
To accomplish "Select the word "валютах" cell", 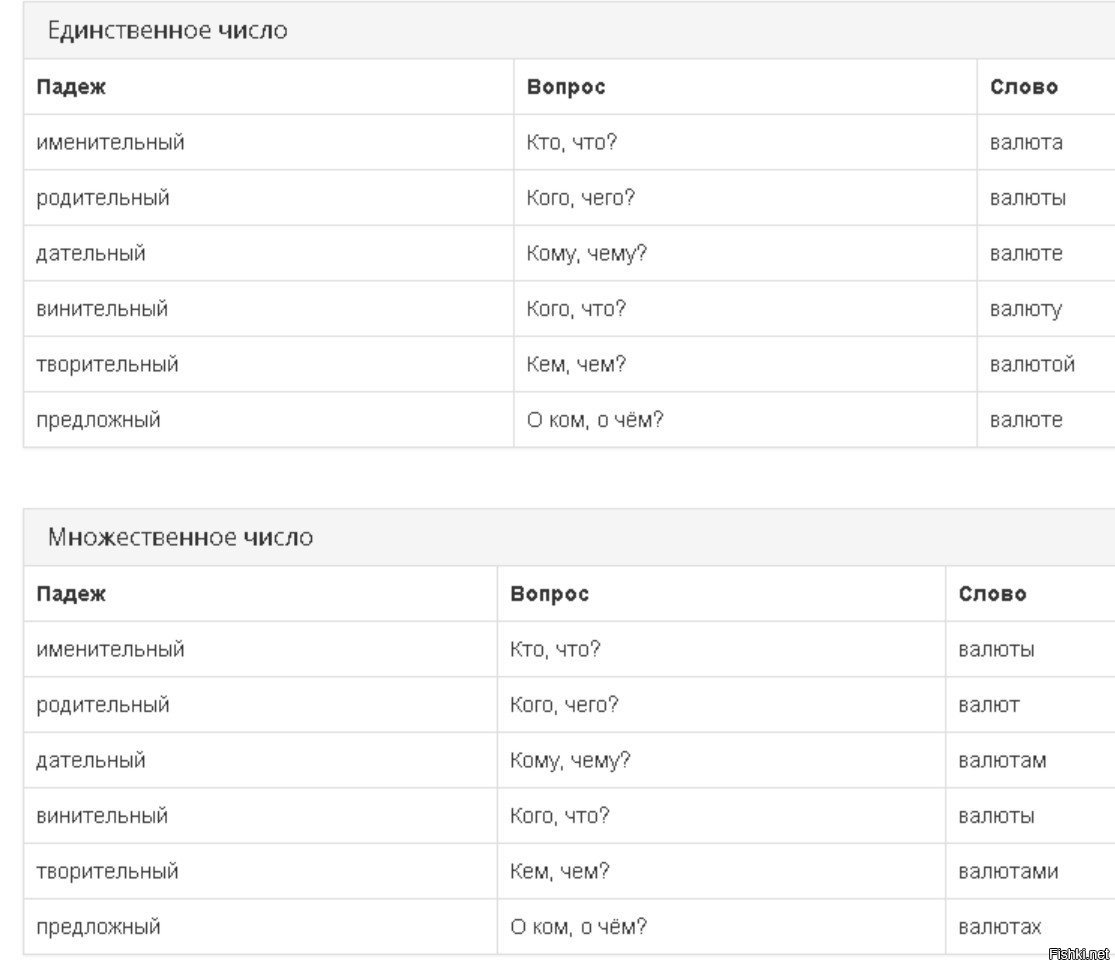I will pyautogui.click(x=1000, y=927).
